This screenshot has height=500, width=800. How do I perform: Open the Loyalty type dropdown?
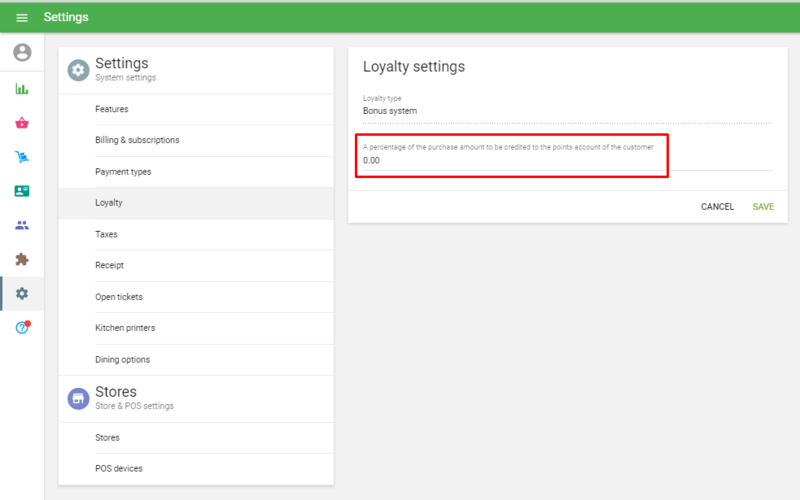coord(567,110)
